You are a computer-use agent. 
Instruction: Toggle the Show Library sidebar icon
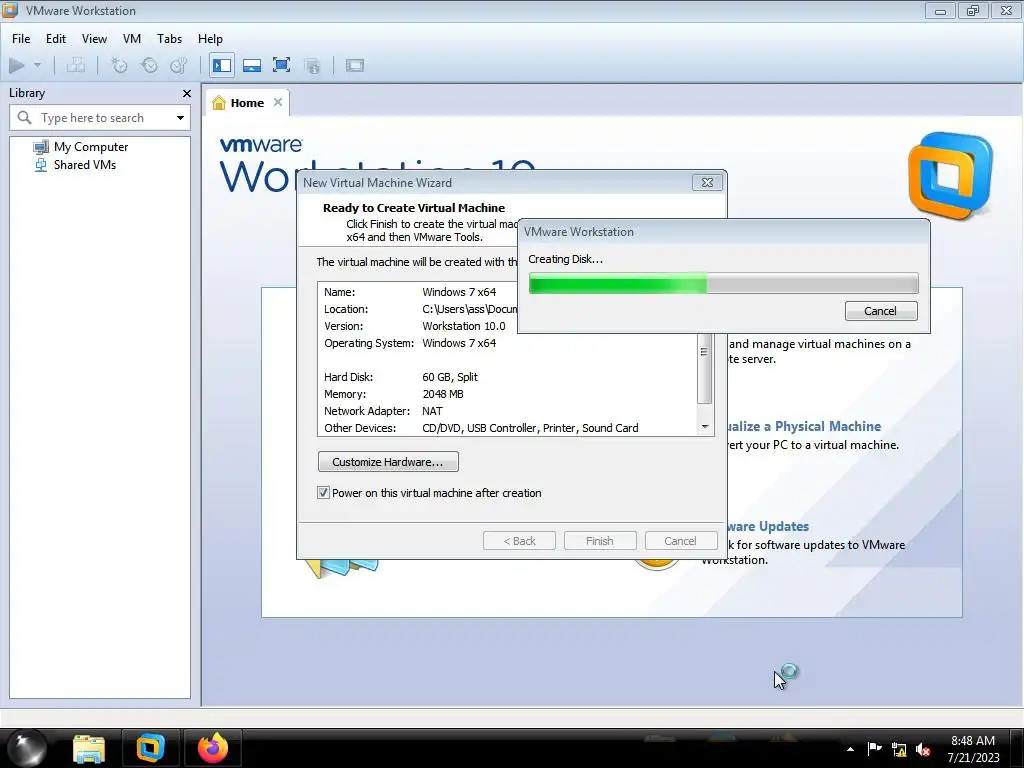222,65
